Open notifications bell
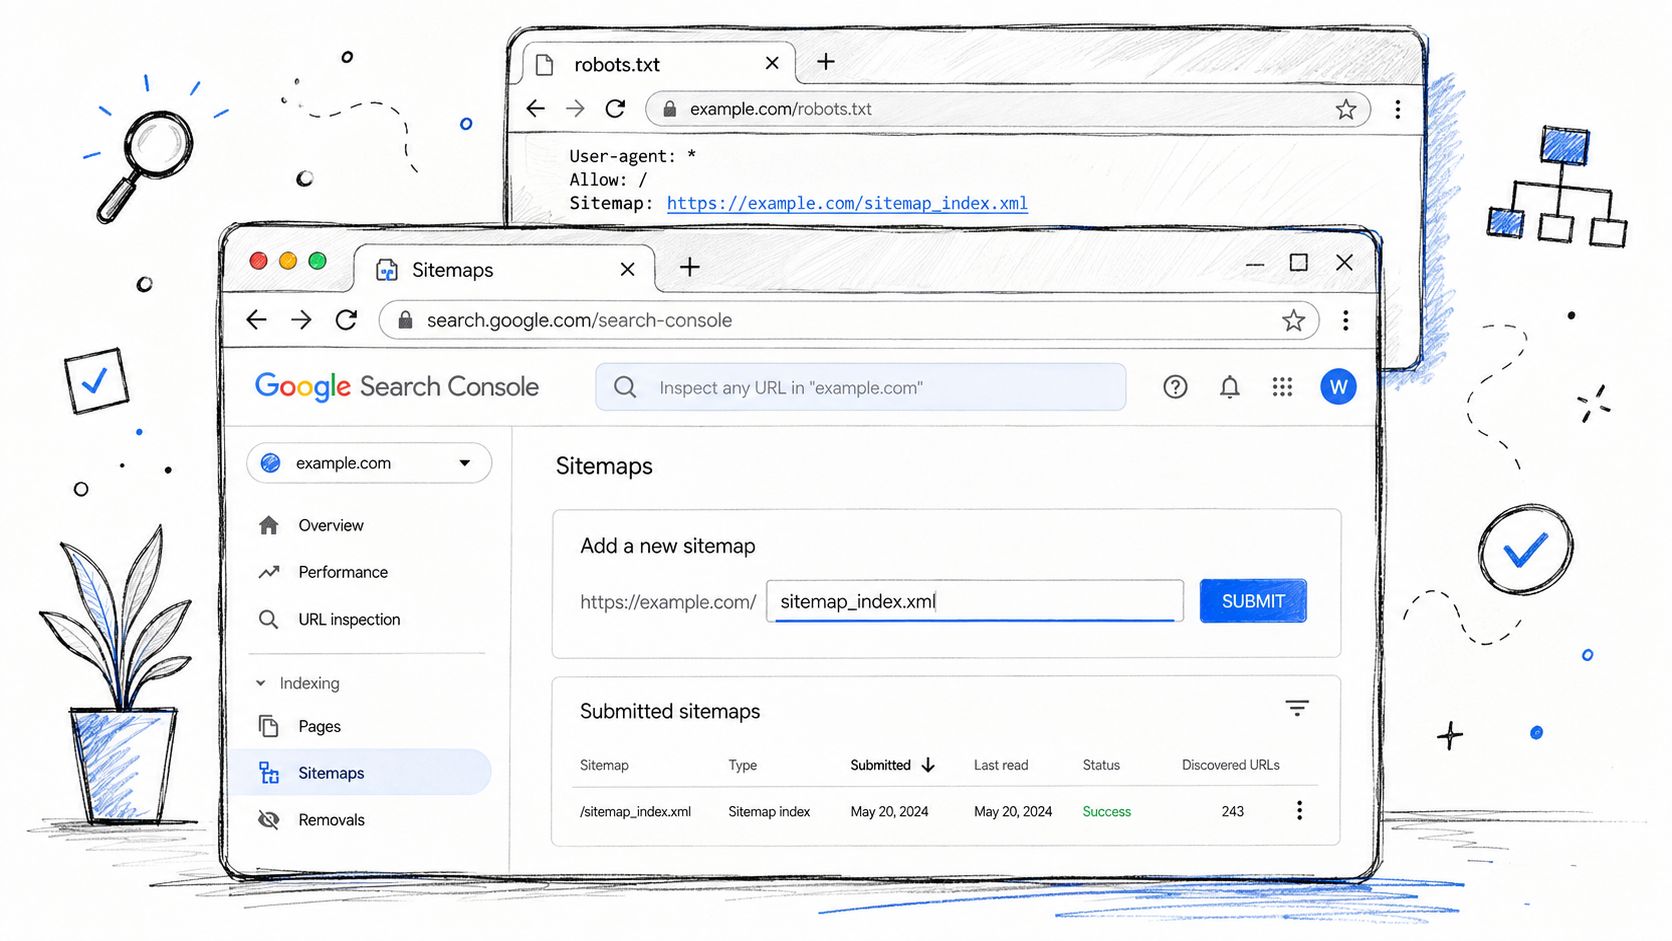This screenshot has width=1672, height=941. (x=1230, y=387)
